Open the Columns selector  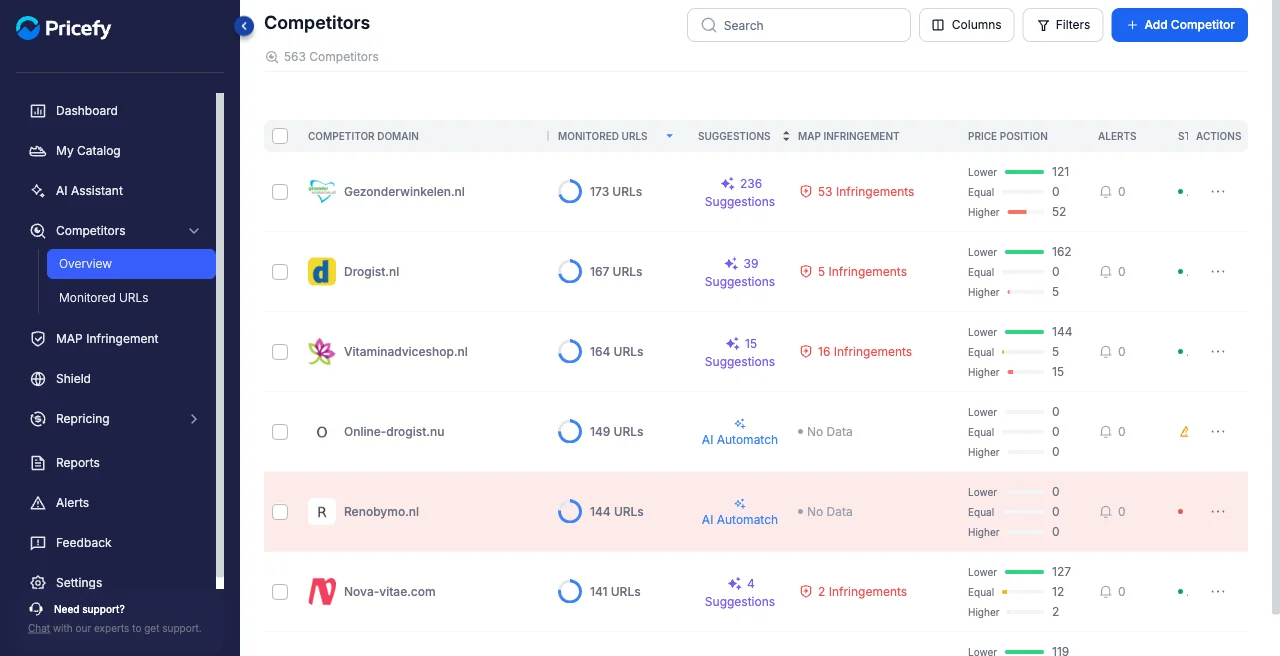967,25
